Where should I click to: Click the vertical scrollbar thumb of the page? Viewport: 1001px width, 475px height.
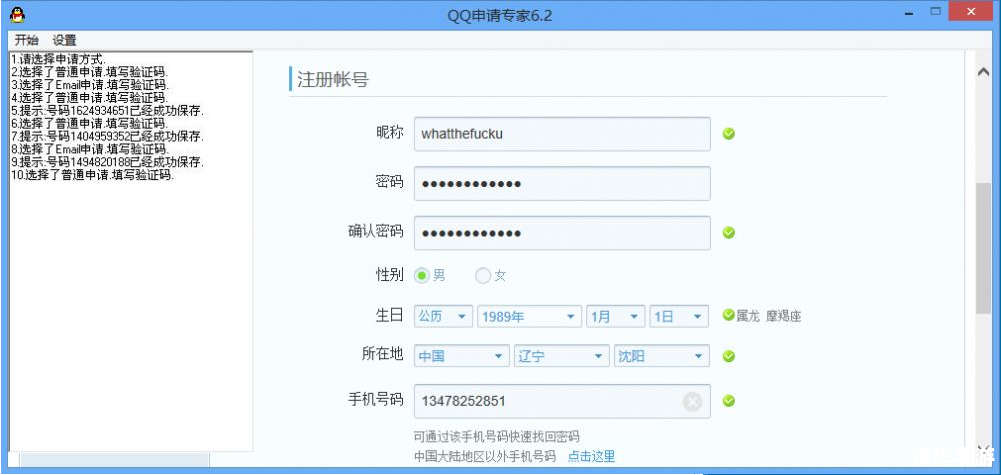point(983,248)
